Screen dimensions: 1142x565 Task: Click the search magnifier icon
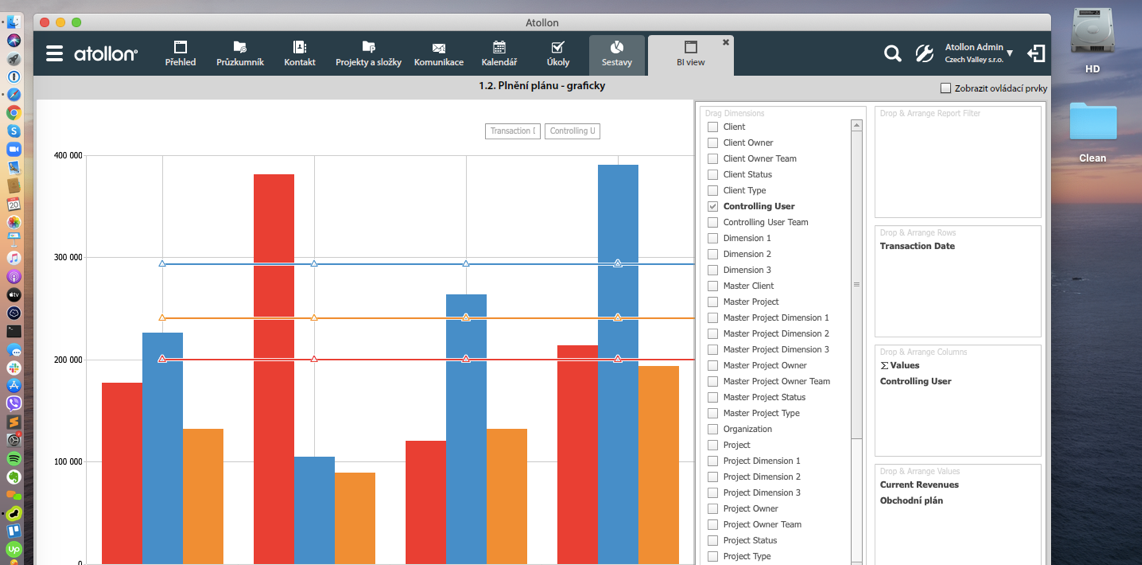tap(892, 54)
